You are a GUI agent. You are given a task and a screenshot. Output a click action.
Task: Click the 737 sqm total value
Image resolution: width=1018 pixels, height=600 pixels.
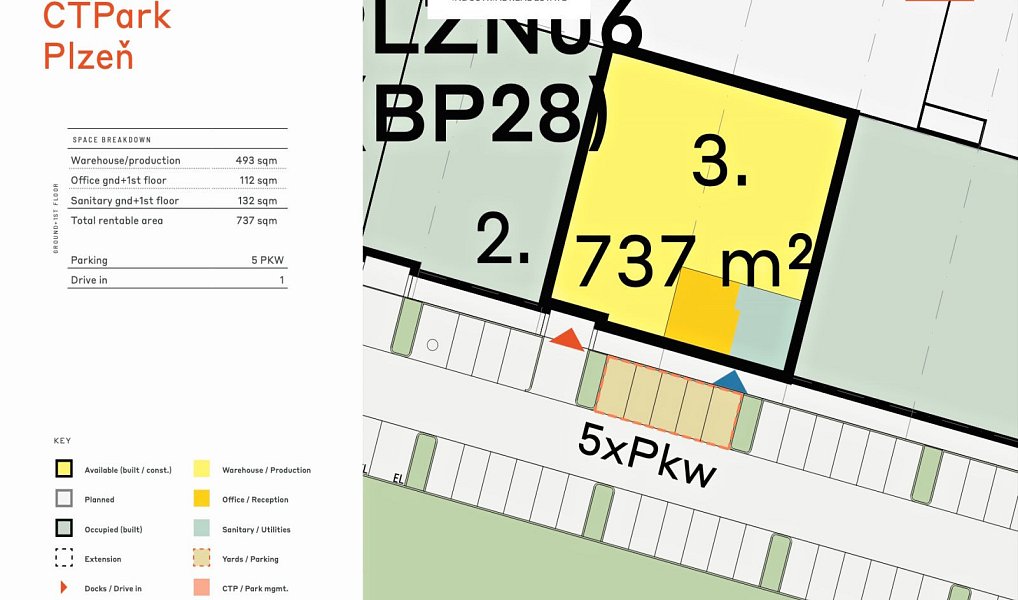pyautogui.click(x=257, y=221)
